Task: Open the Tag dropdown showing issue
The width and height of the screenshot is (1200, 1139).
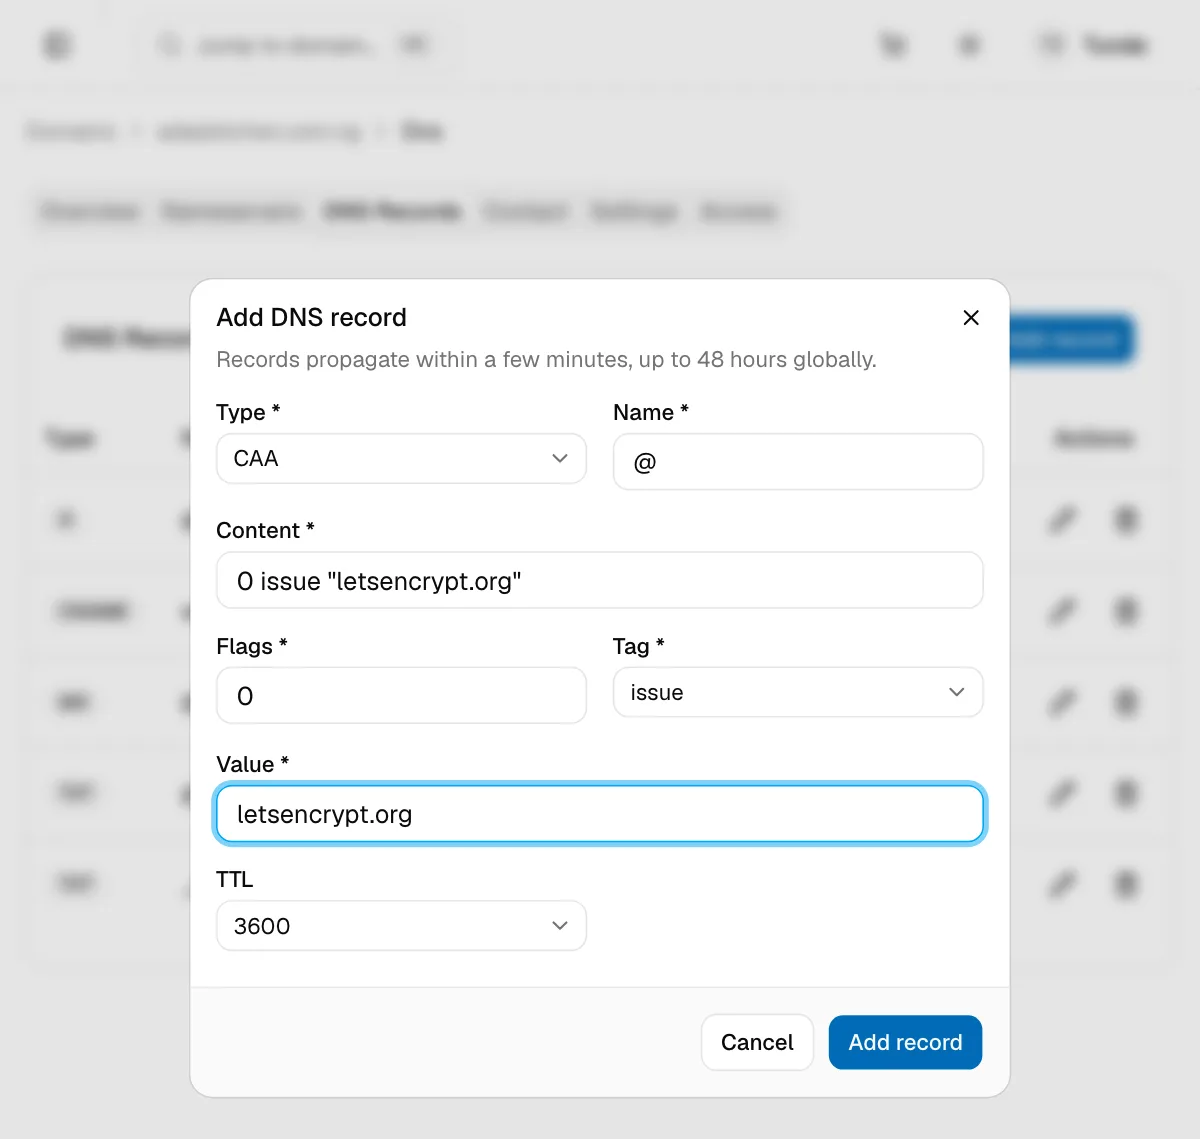Action: pyautogui.click(x=798, y=693)
